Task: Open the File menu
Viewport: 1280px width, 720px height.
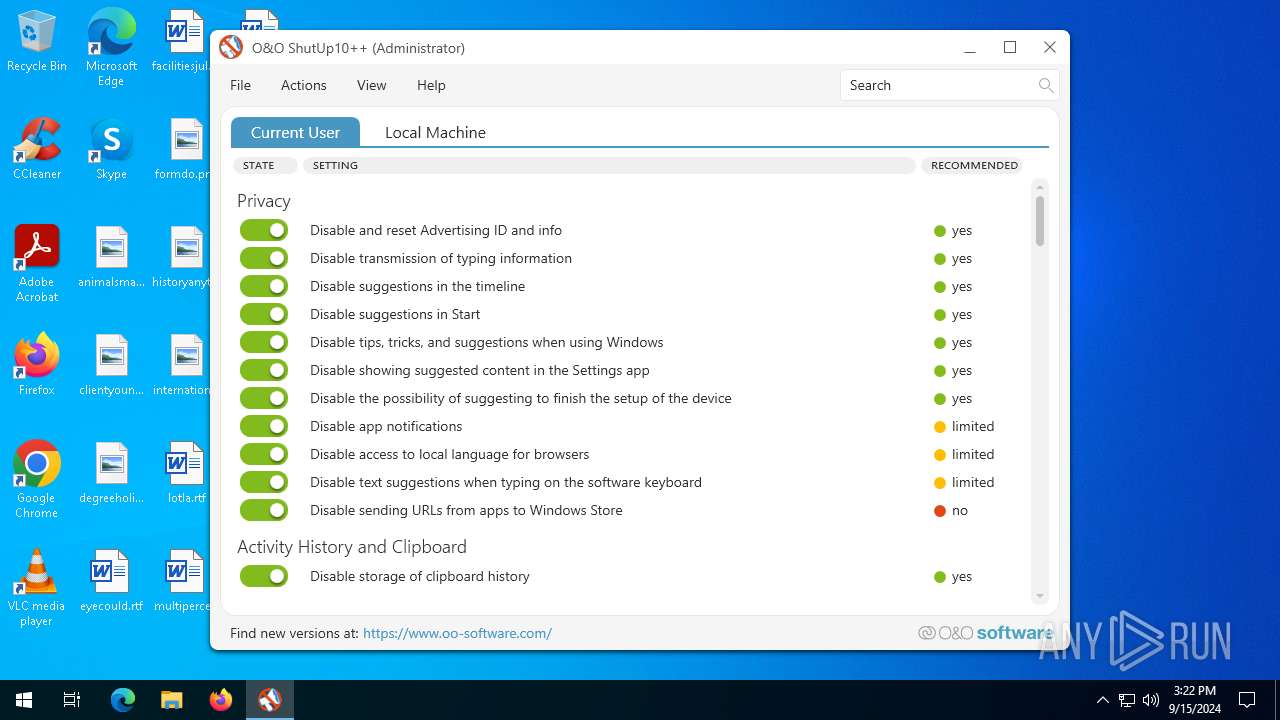Action: pos(240,85)
